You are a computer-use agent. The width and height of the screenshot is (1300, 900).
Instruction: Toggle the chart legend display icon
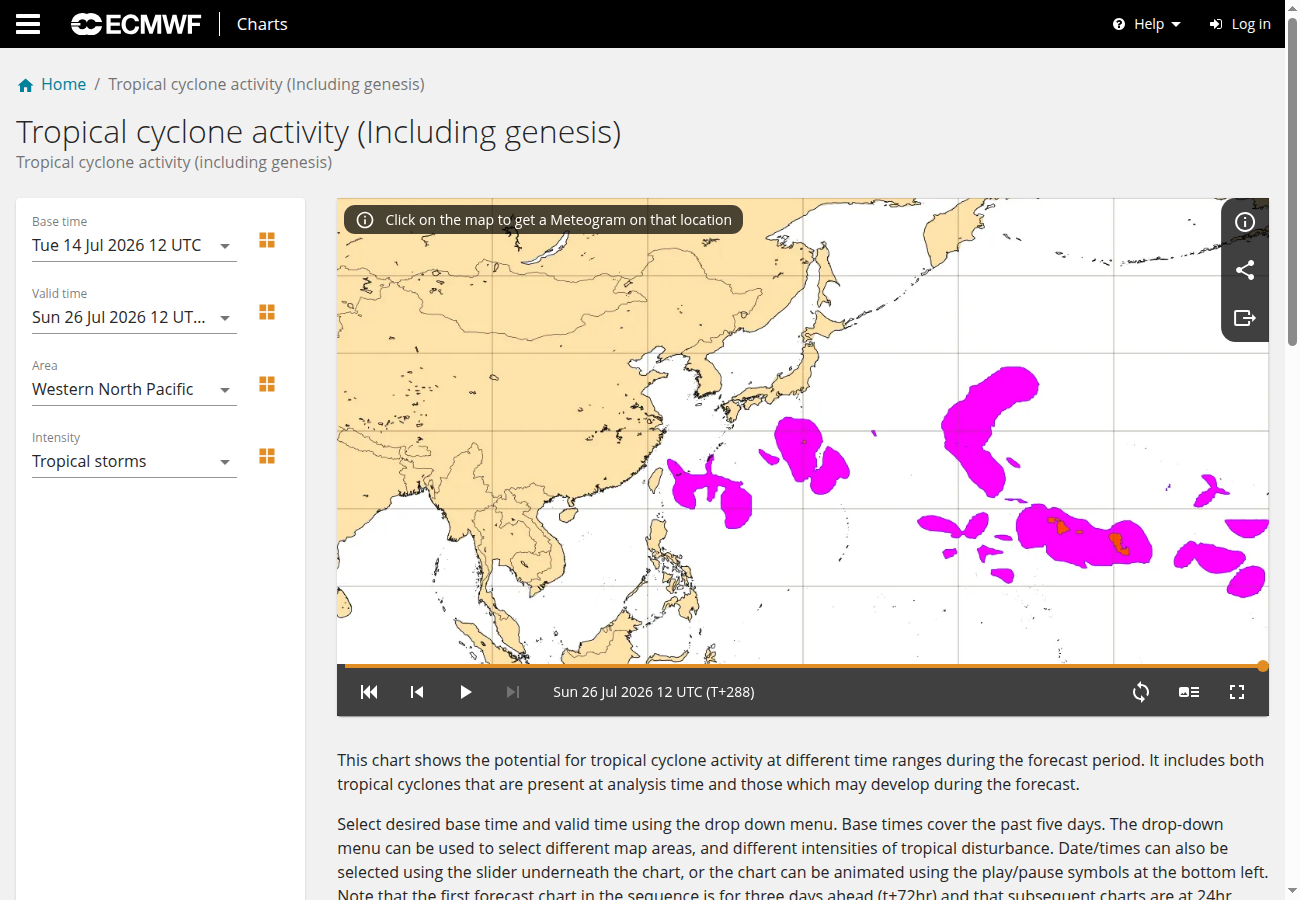pos(1189,692)
